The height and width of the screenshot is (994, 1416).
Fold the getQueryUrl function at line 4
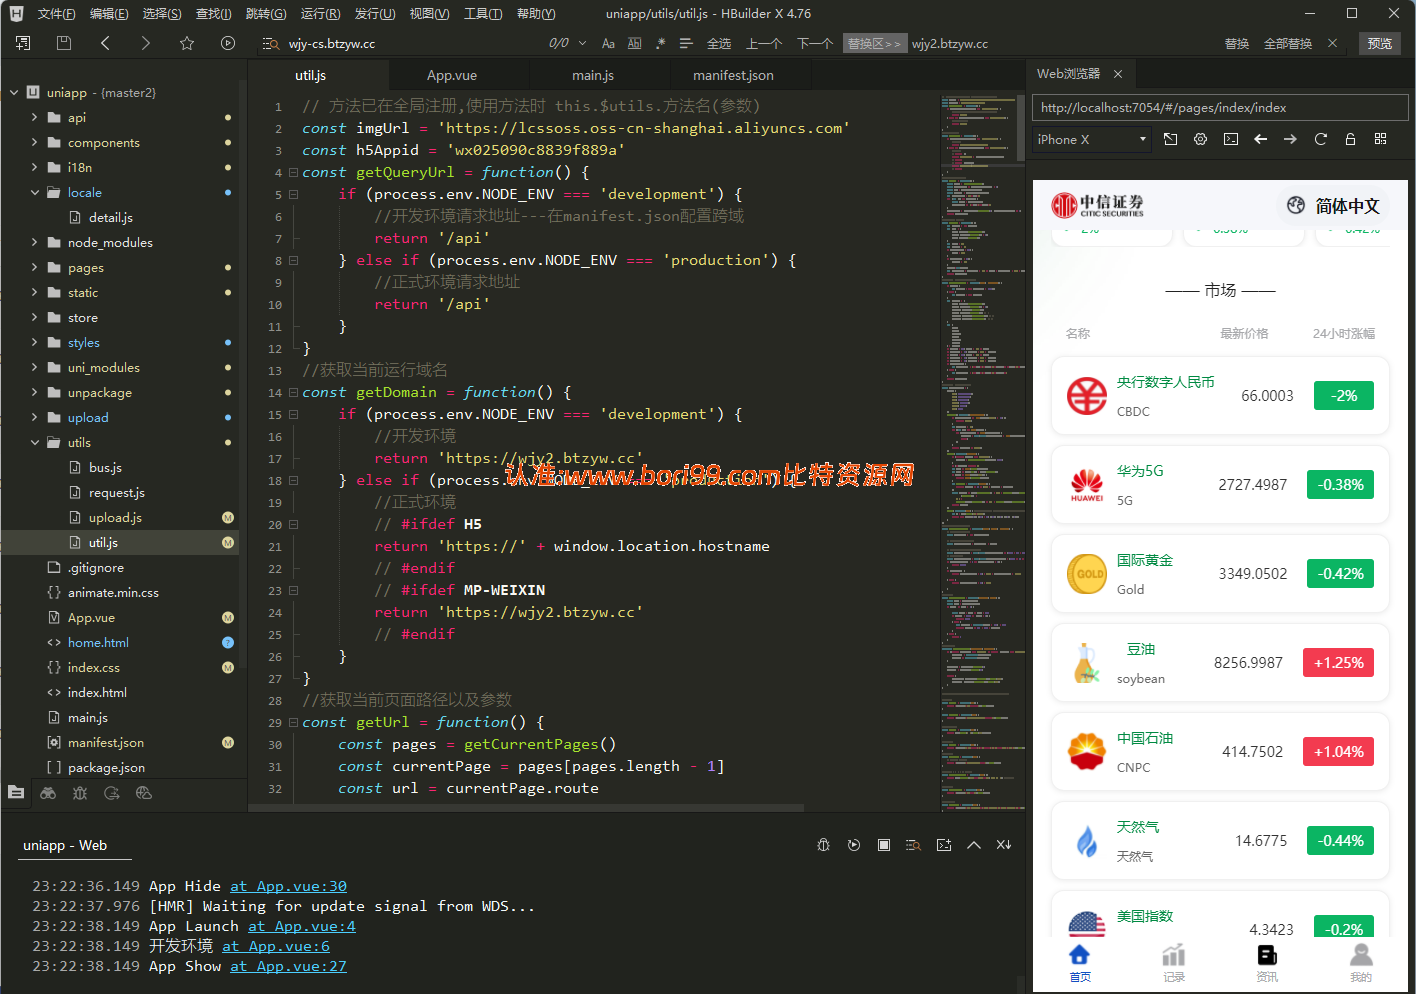point(293,172)
